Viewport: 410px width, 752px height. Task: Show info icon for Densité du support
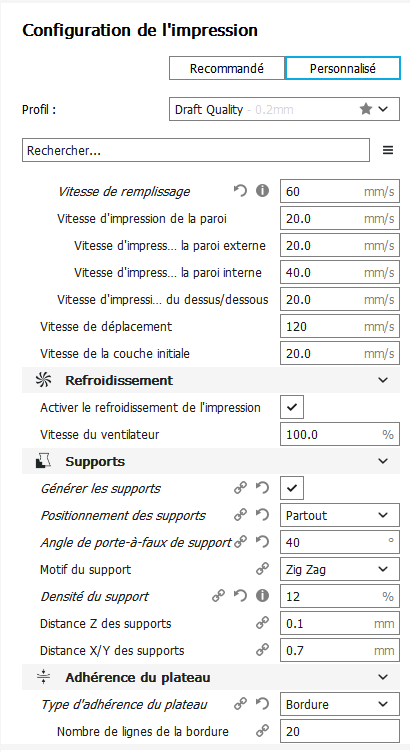click(262, 596)
